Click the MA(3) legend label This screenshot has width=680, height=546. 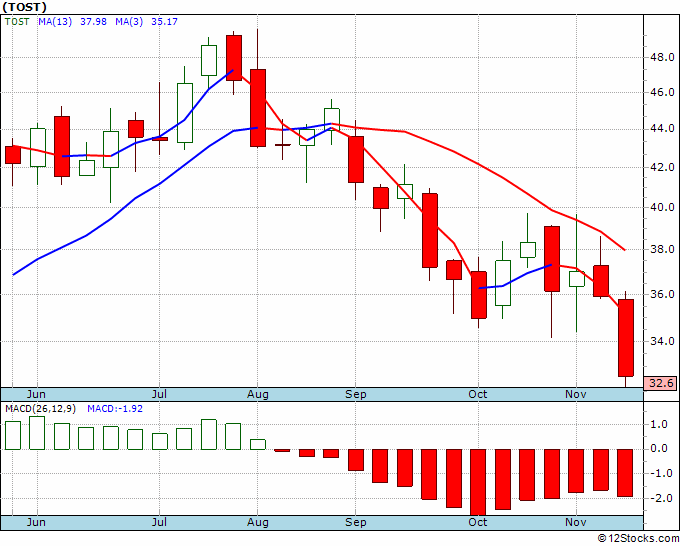[129, 22]
